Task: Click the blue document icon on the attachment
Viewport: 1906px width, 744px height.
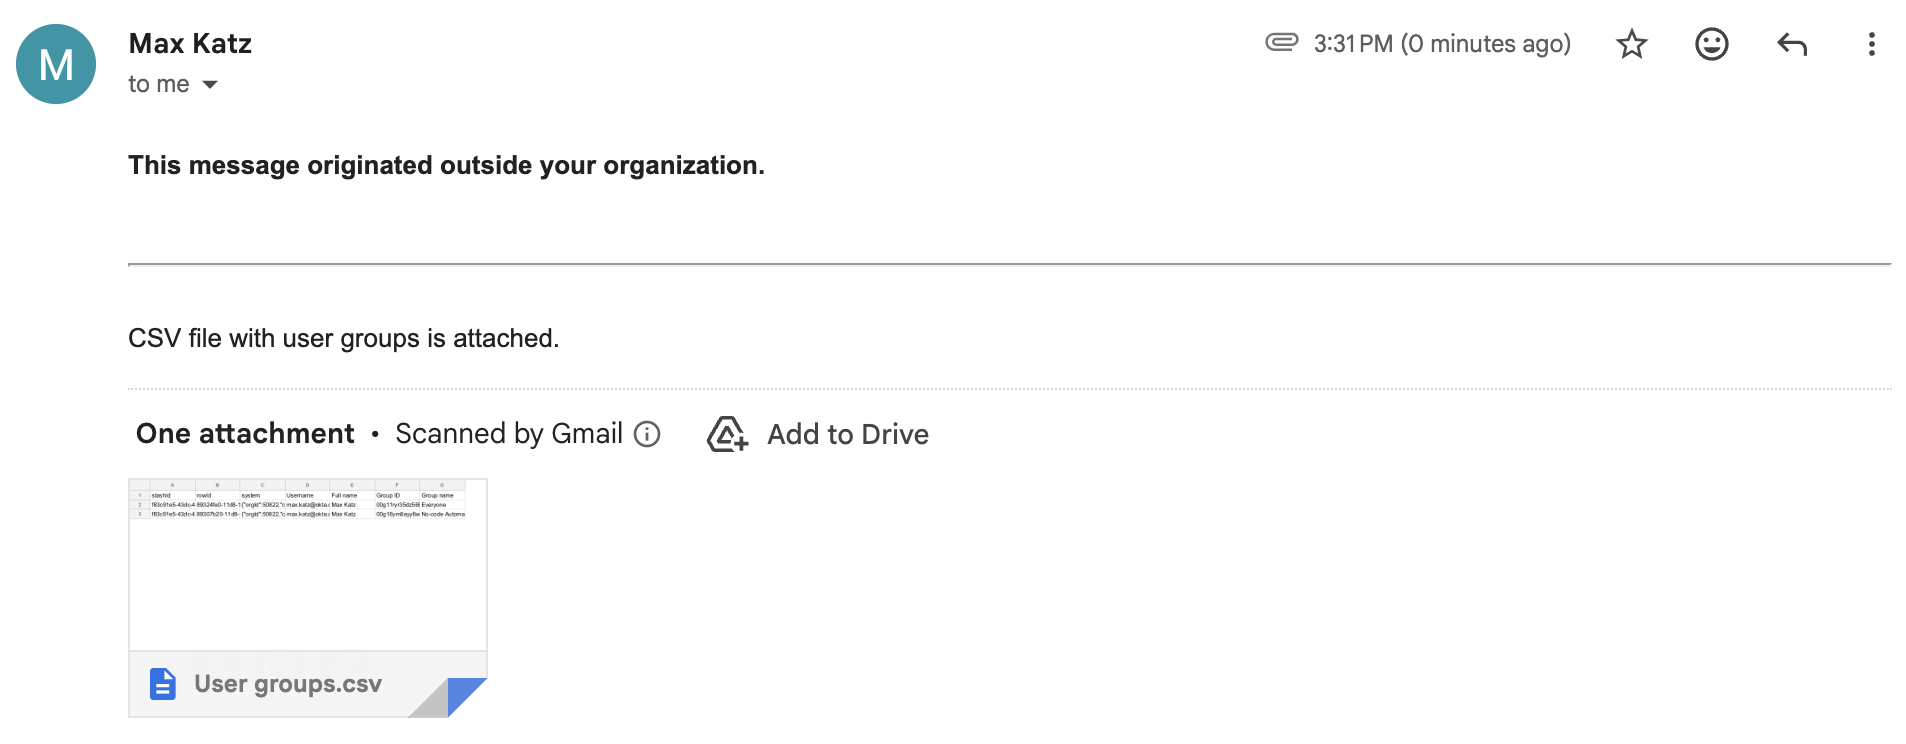Action: pos(162,684)
